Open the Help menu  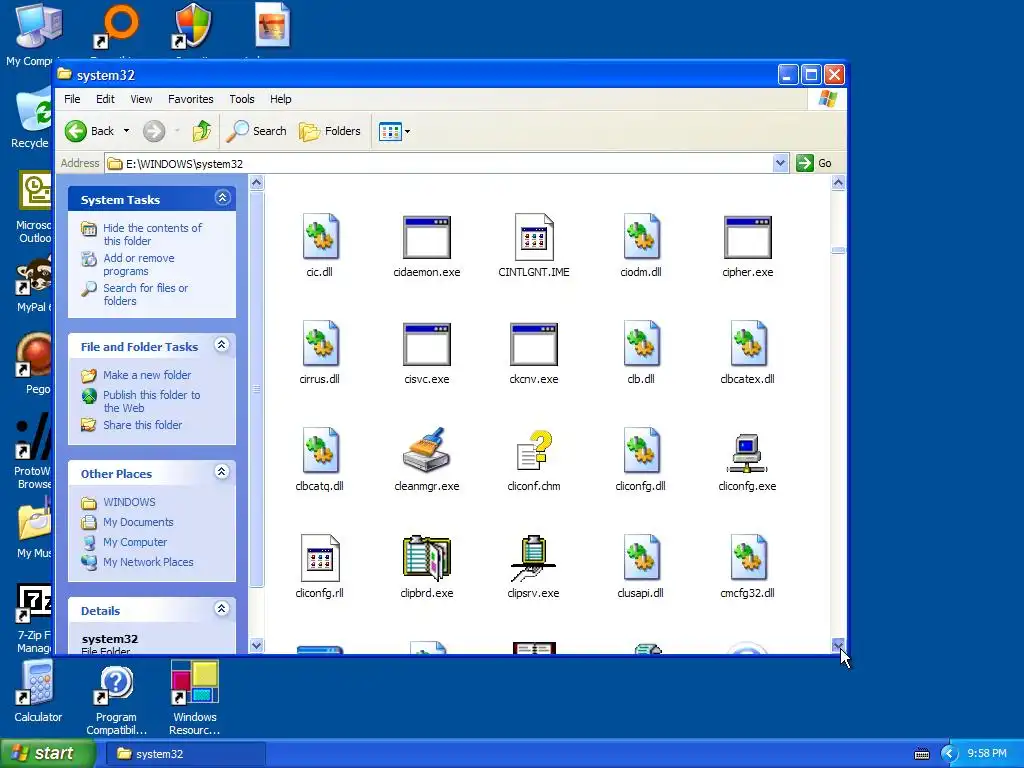click(x=281, y=99)
